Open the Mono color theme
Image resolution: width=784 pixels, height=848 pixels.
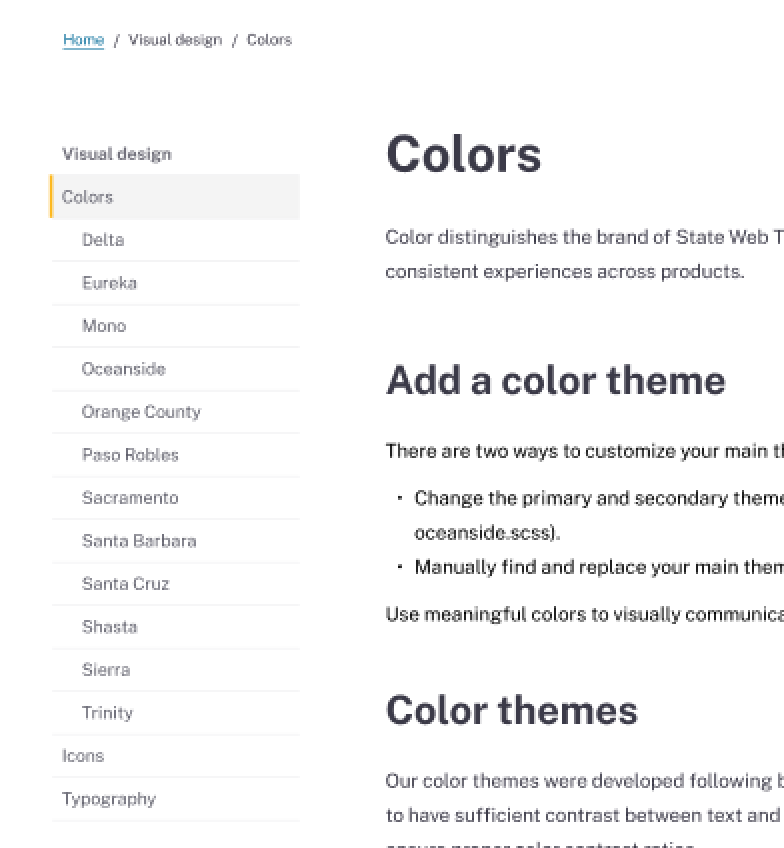click(103, 326)
